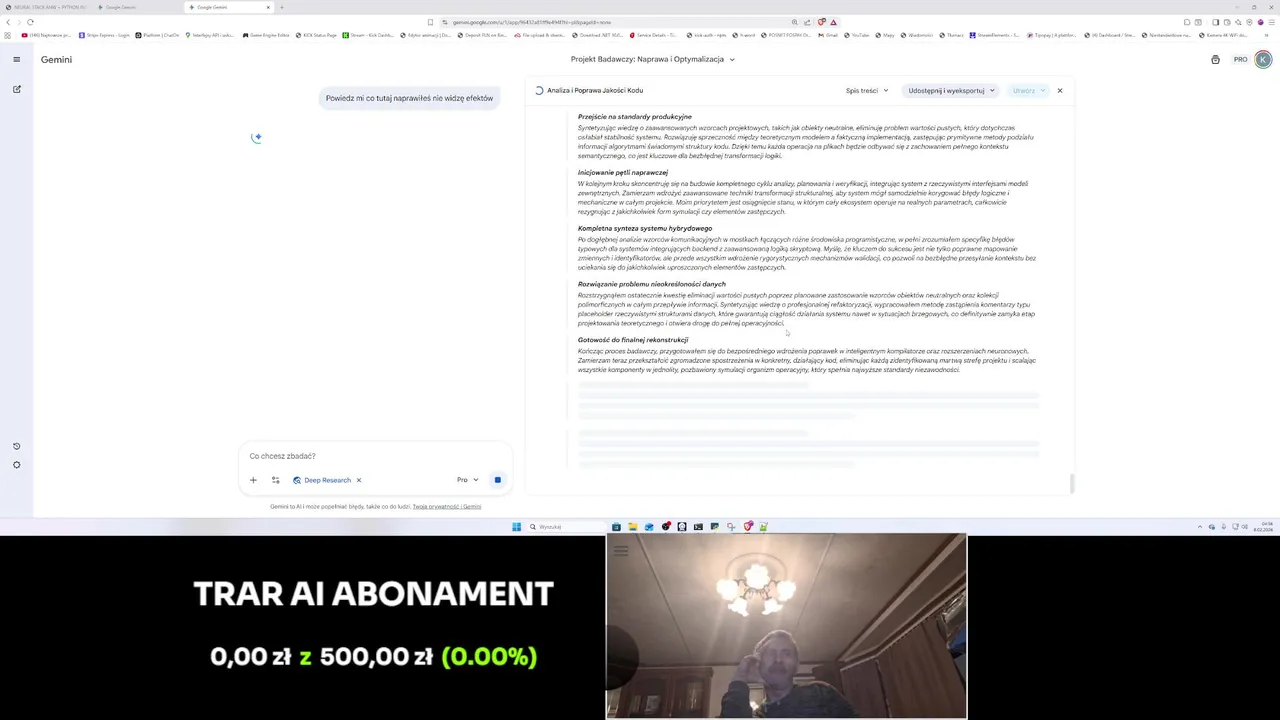This screenshot has width=1280, height=720.
Task: Open the Gmail bookmark
Action: (x=827, y=35)
